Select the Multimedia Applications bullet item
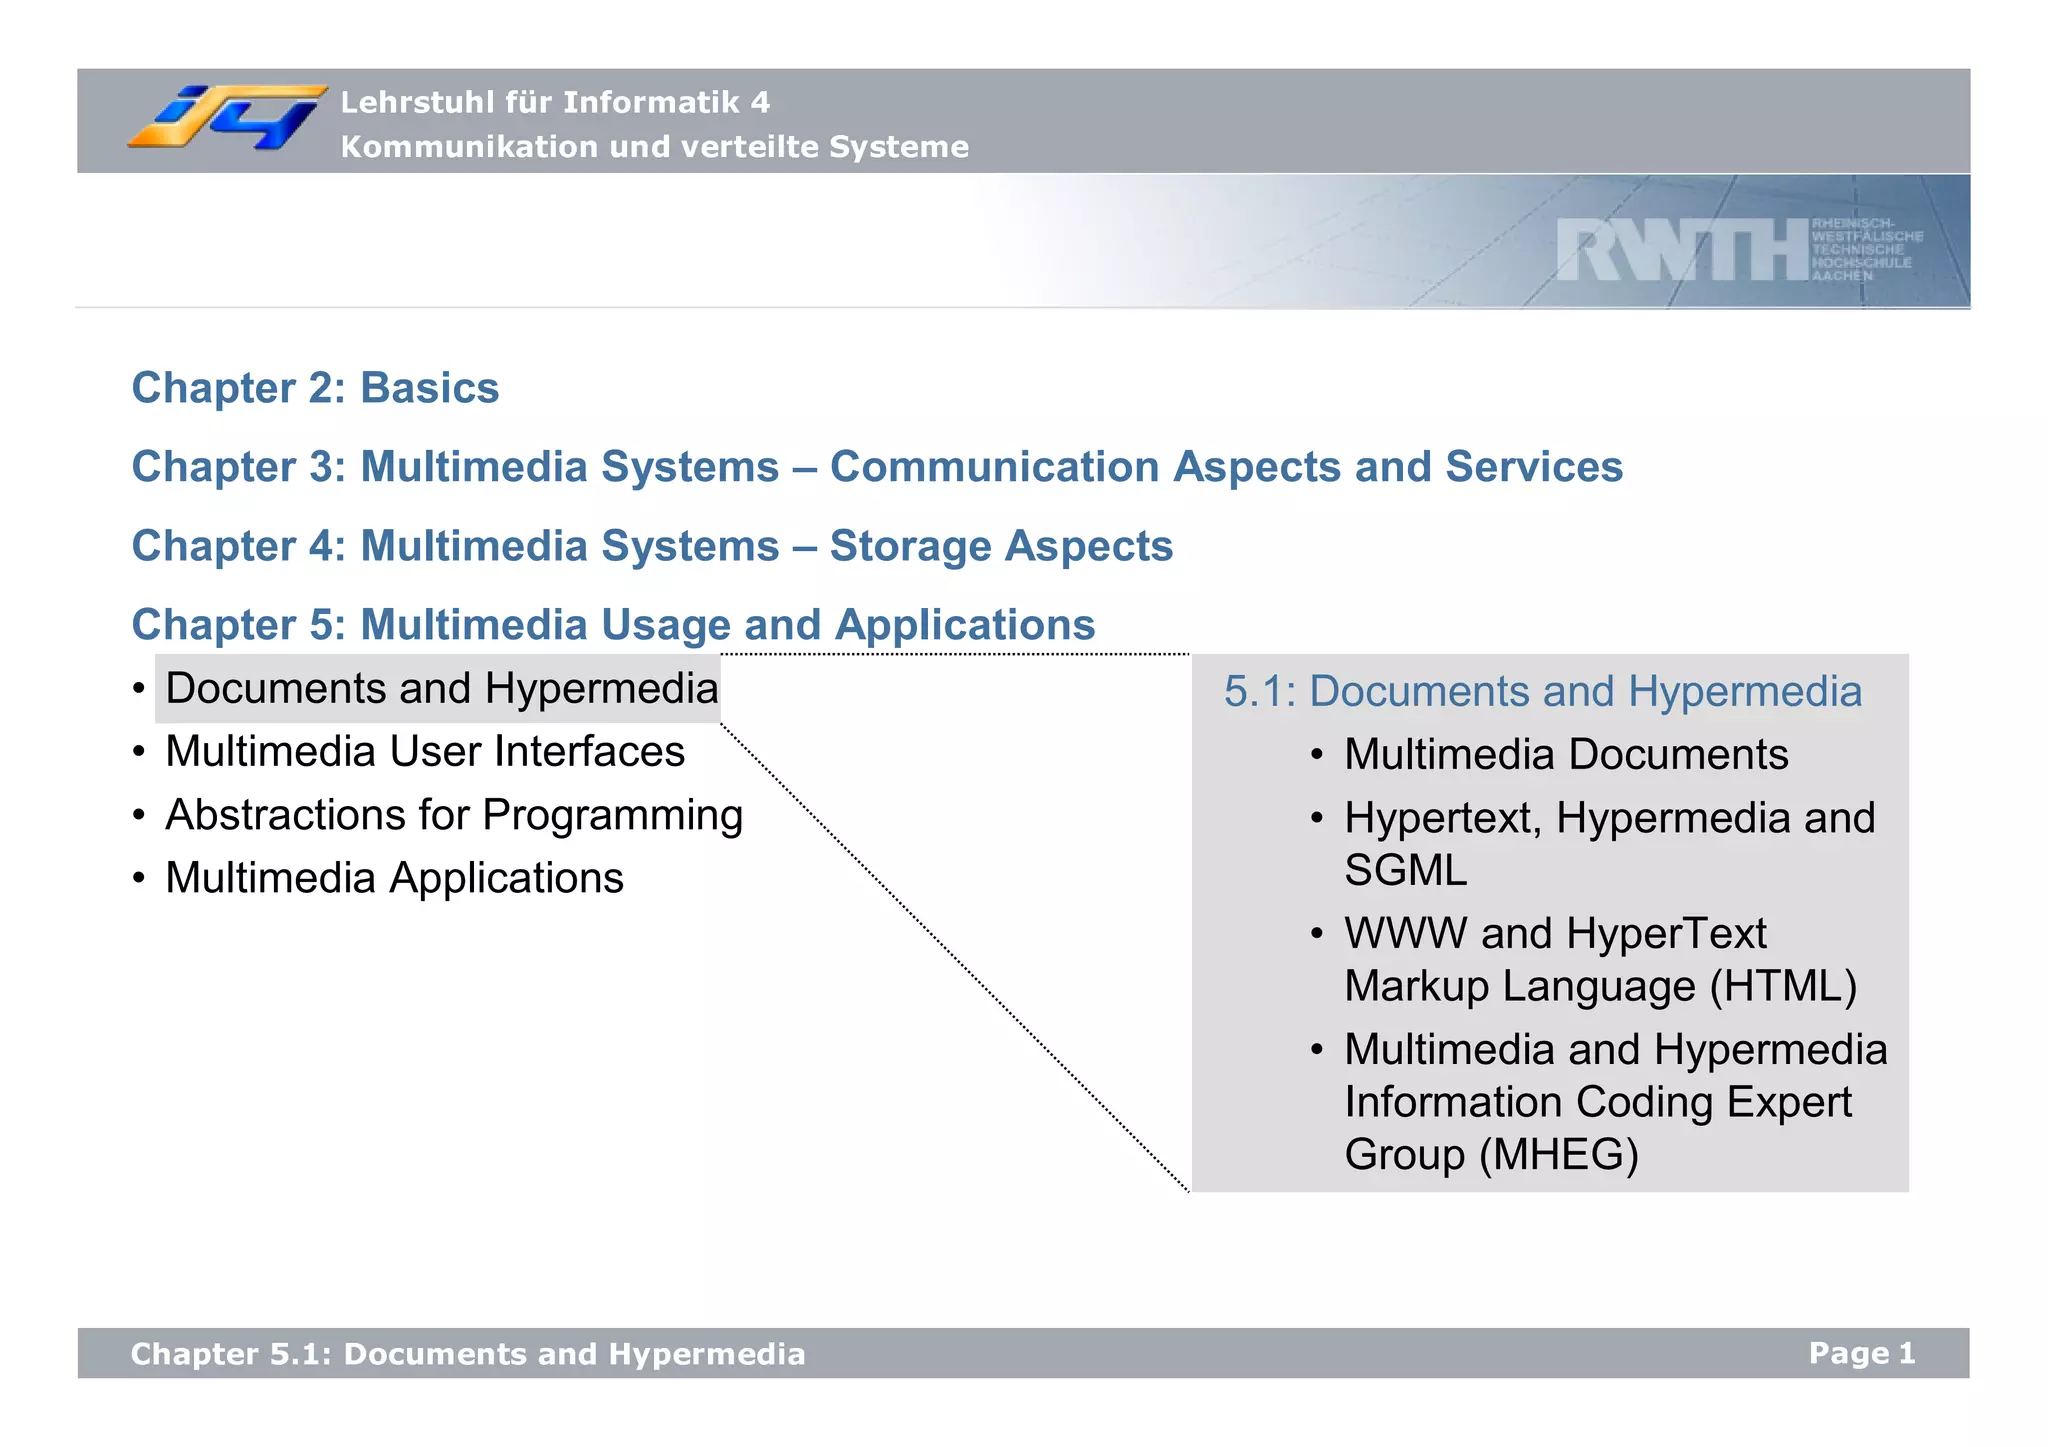This screenshot has height=1447, width=2048. click(x=394, y=878)
